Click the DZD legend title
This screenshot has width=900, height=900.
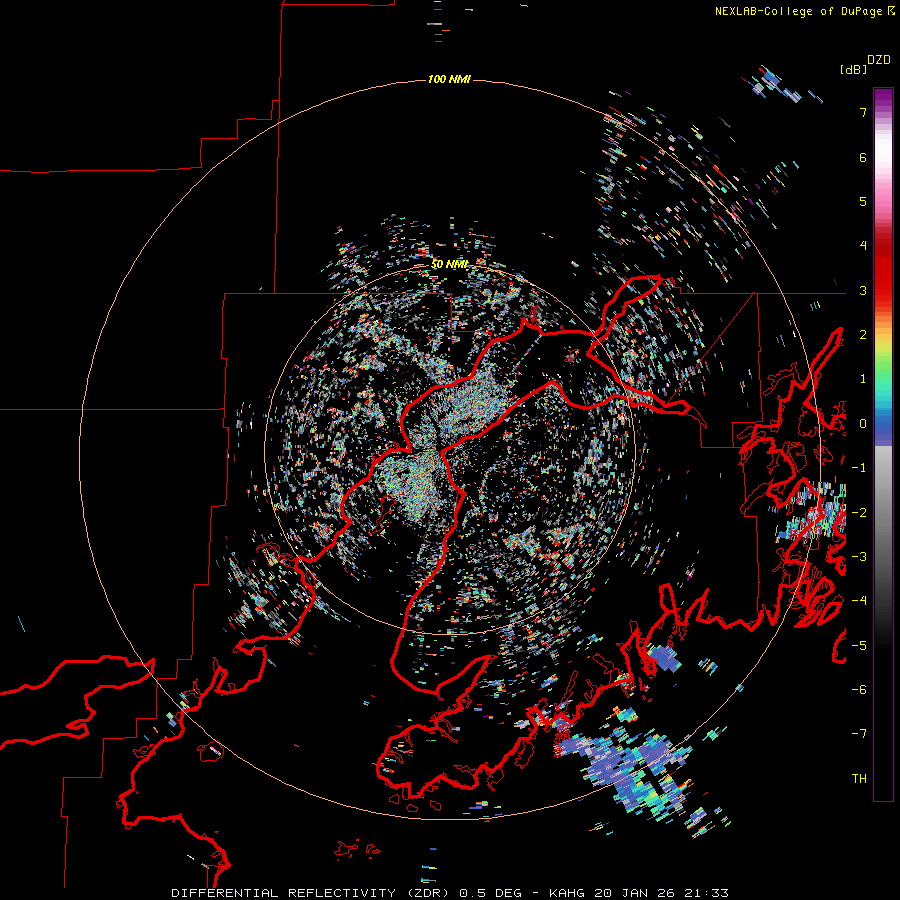coord(879,60)
